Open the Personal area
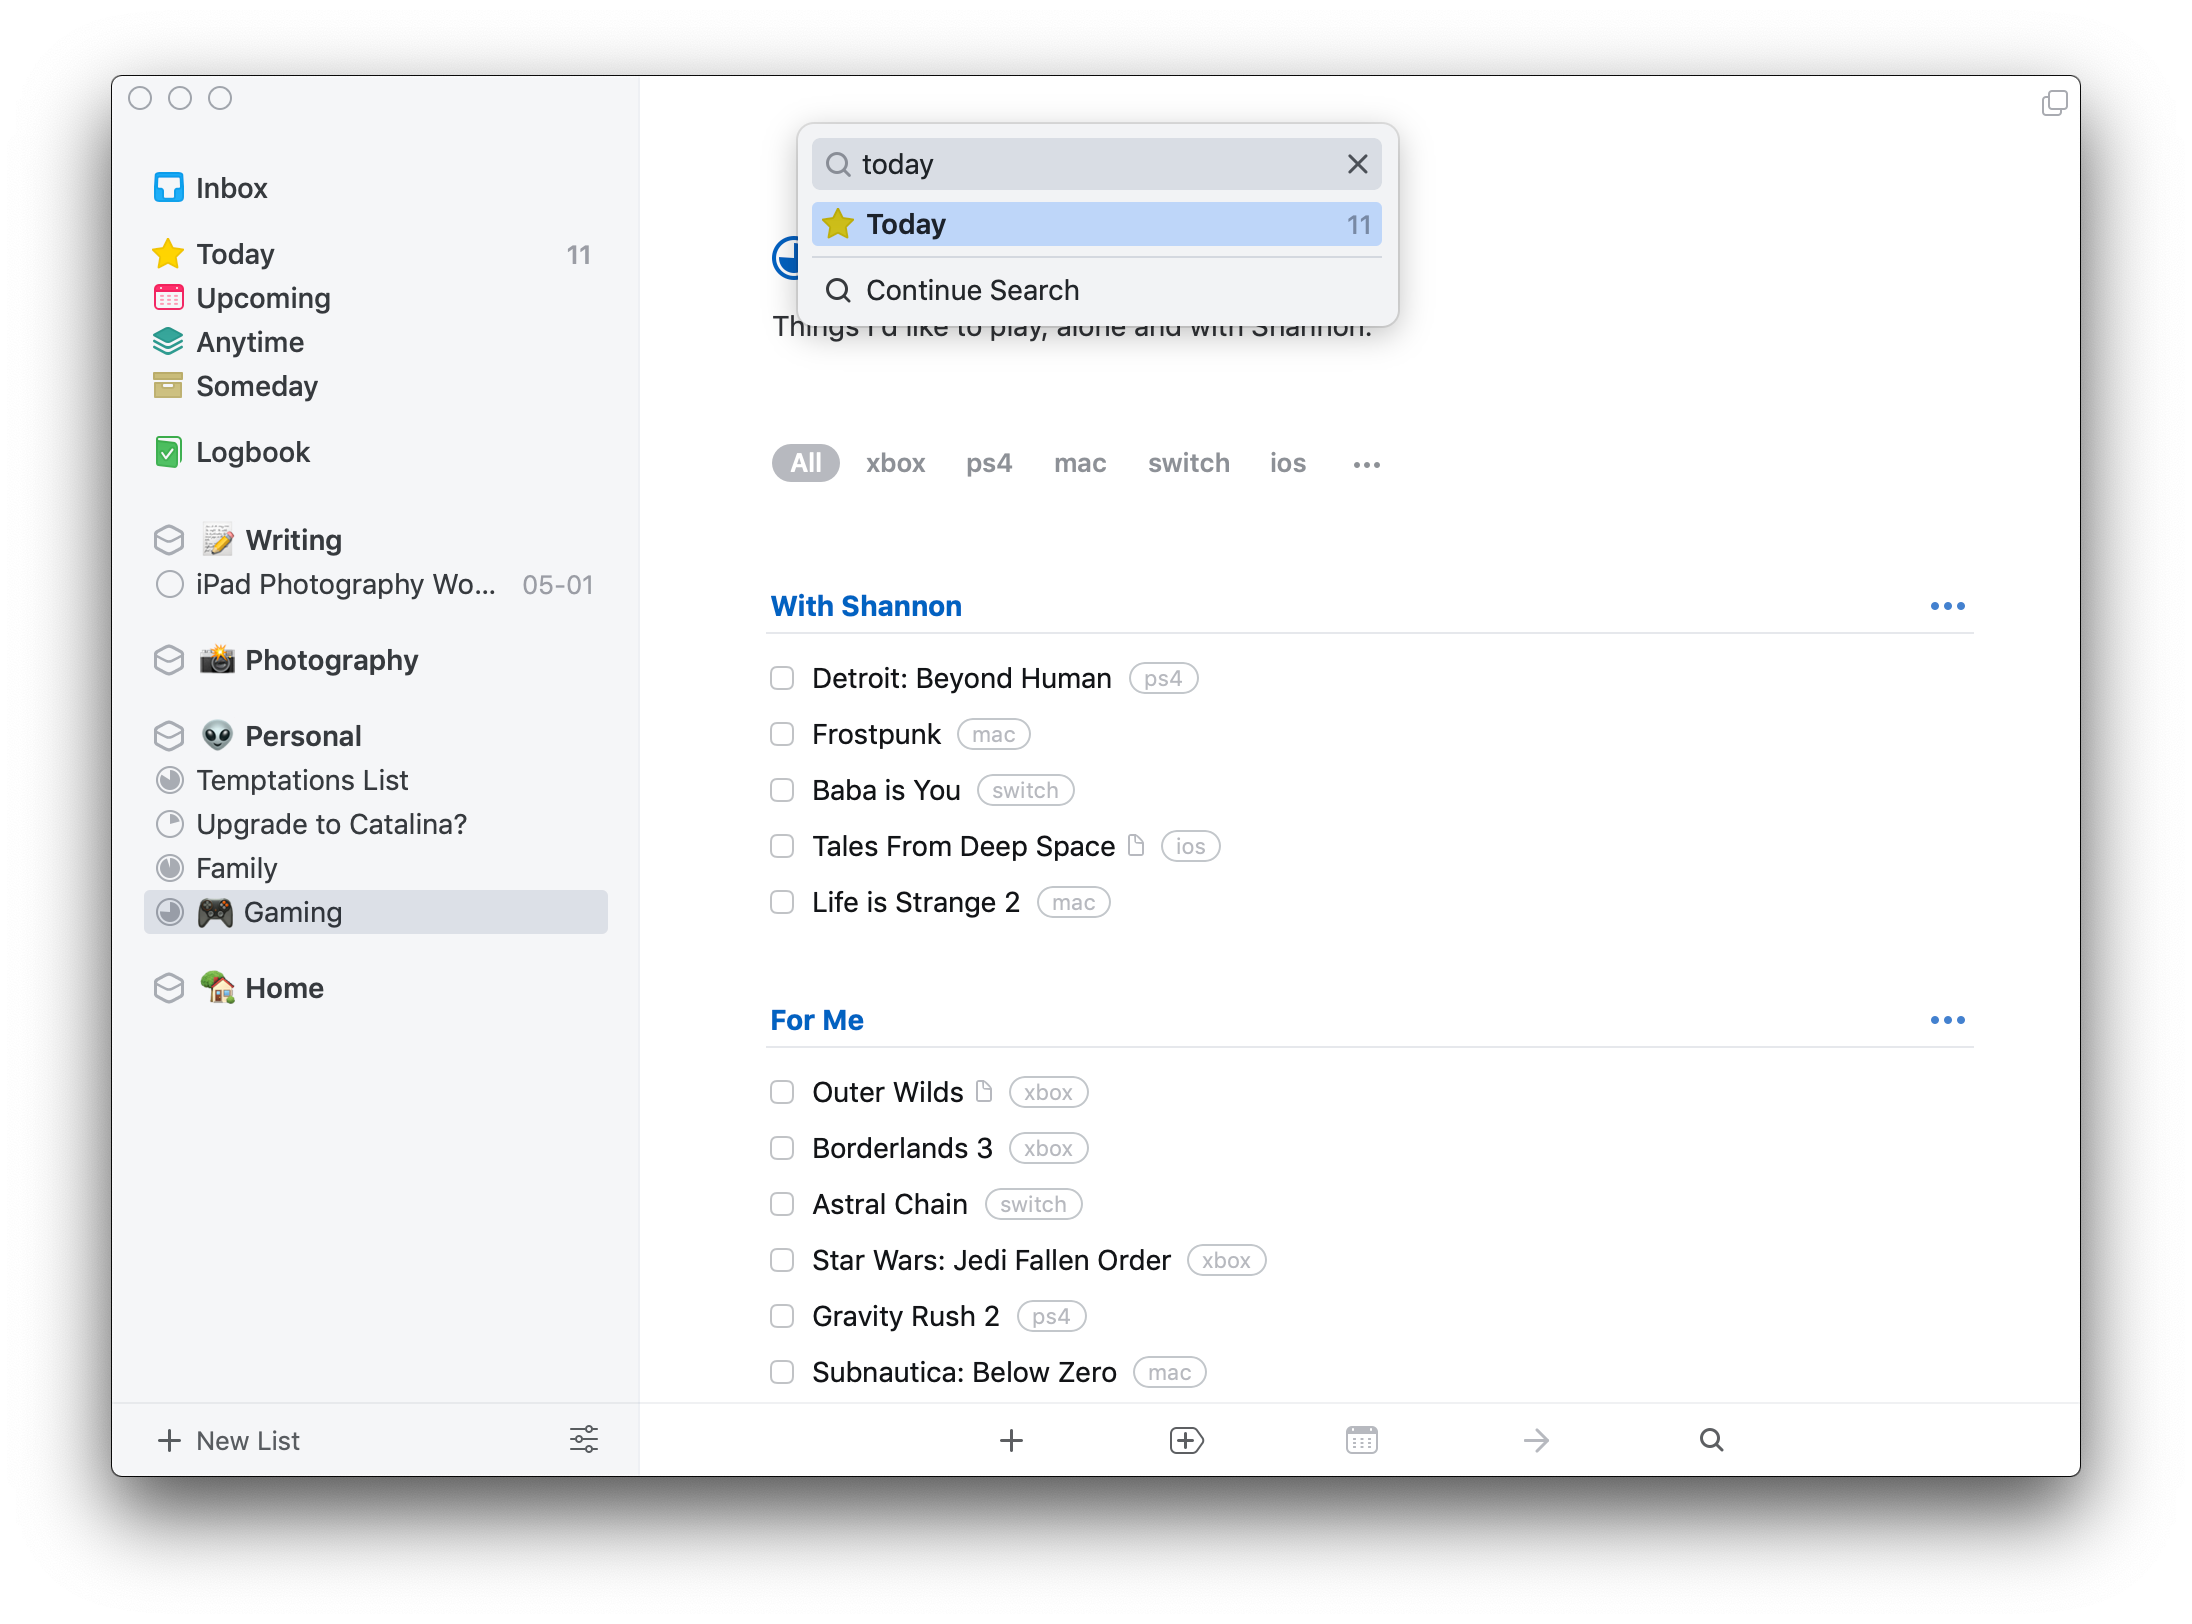2192x1624 pixels. pyautogui.click(x=375, y=736)
